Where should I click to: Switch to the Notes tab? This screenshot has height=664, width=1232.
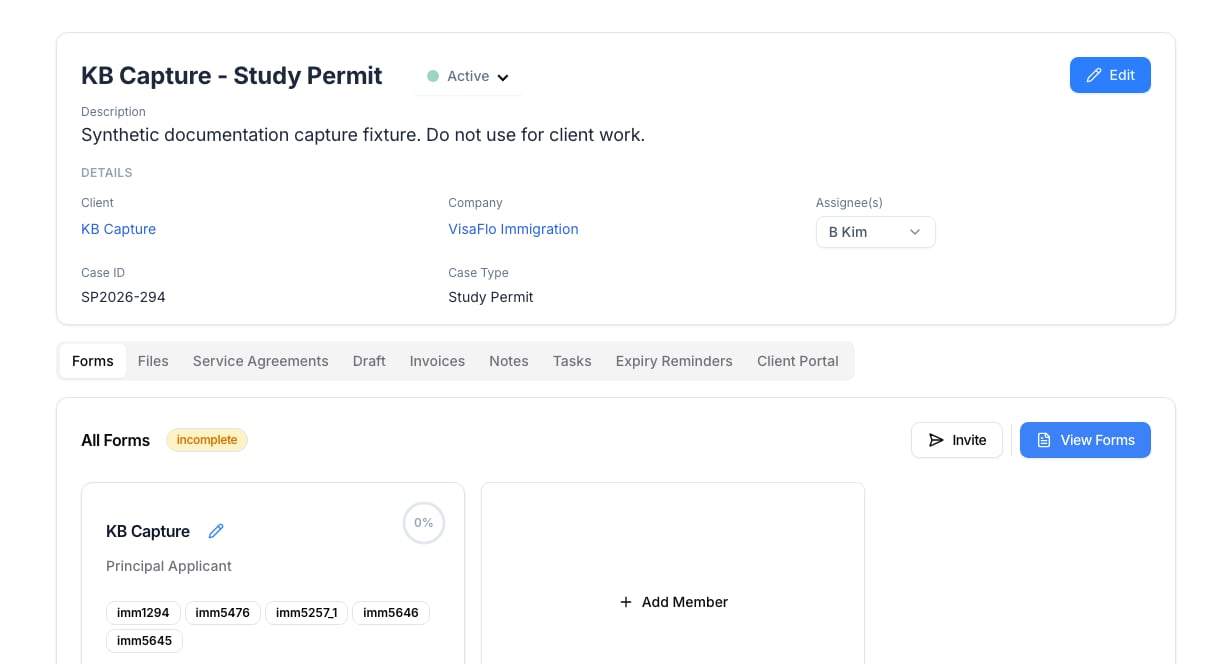(509, 361)
